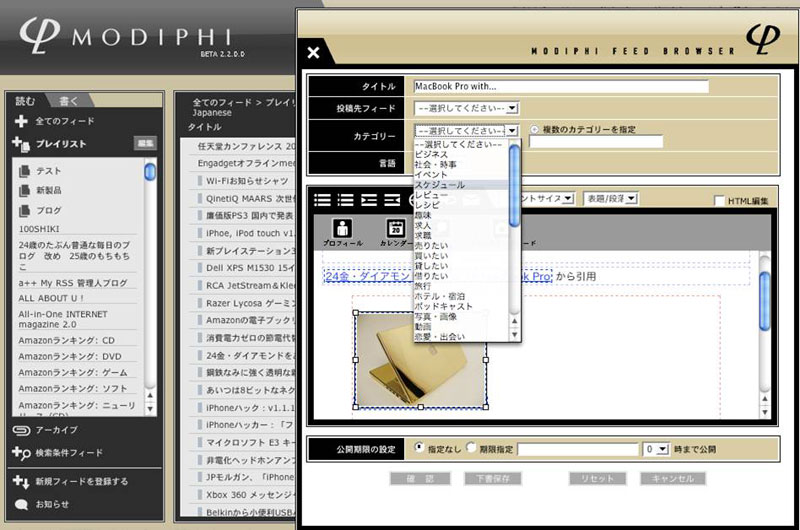Click the 検索条件フィード search-plus icon
The height and width of the screenshot is (530, 800).
pyautogui.click(x=21, y=452)
